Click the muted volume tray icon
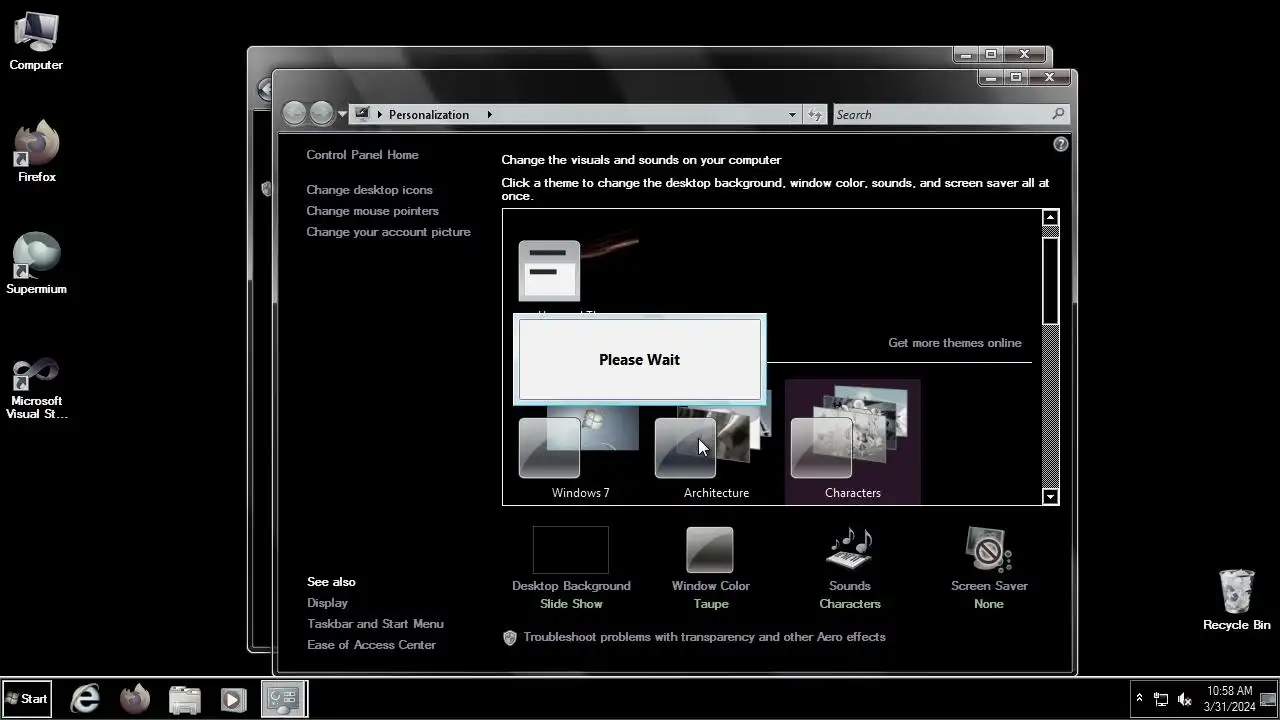 pos(1185,699)
